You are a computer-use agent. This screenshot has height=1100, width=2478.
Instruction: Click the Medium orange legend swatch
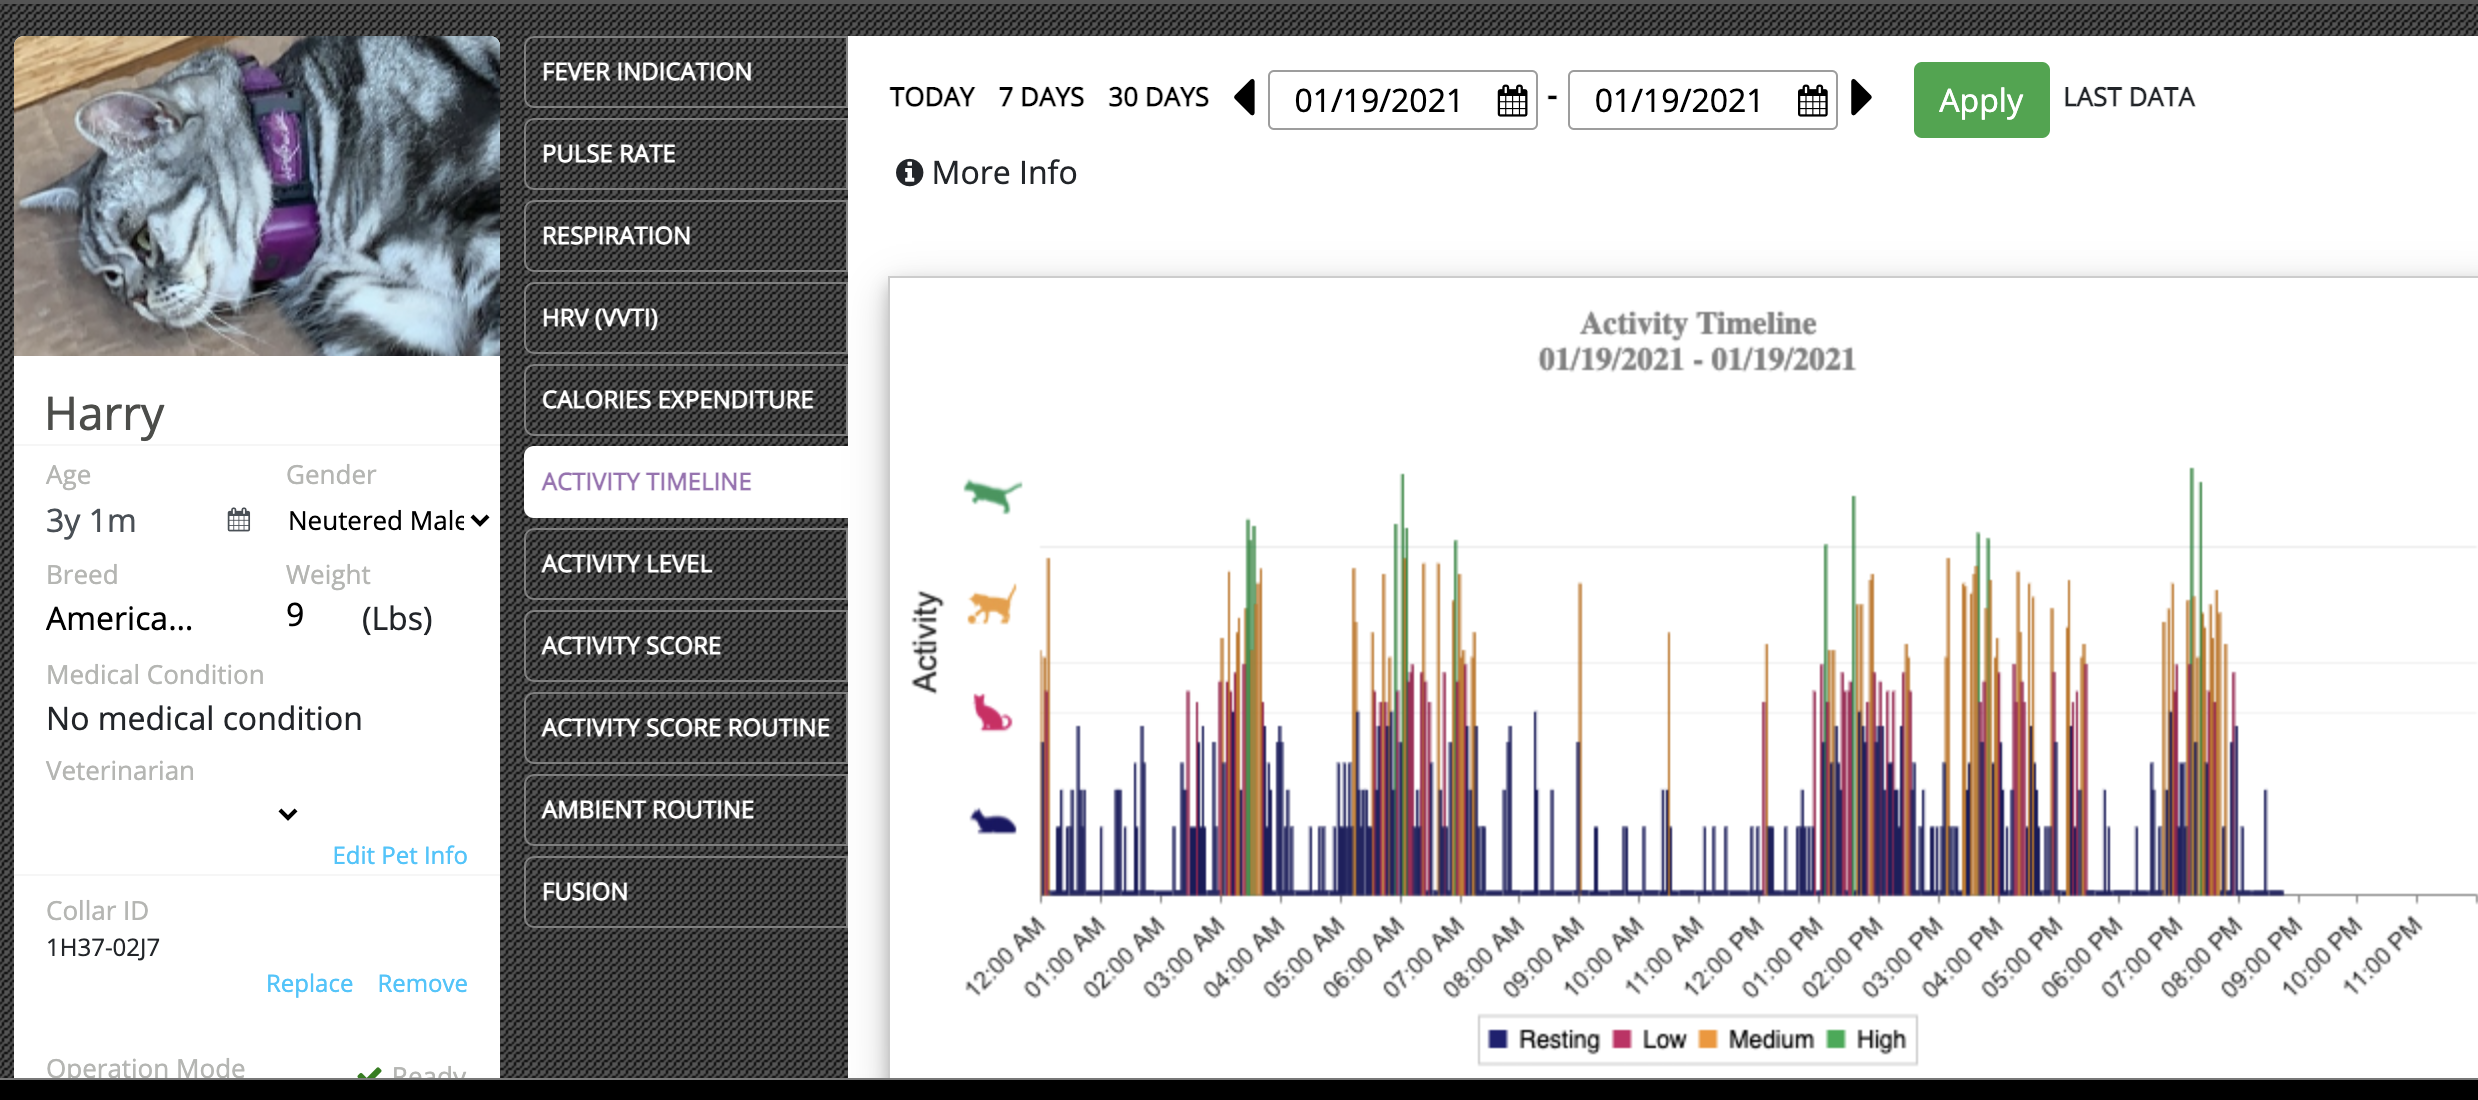1708,1040
